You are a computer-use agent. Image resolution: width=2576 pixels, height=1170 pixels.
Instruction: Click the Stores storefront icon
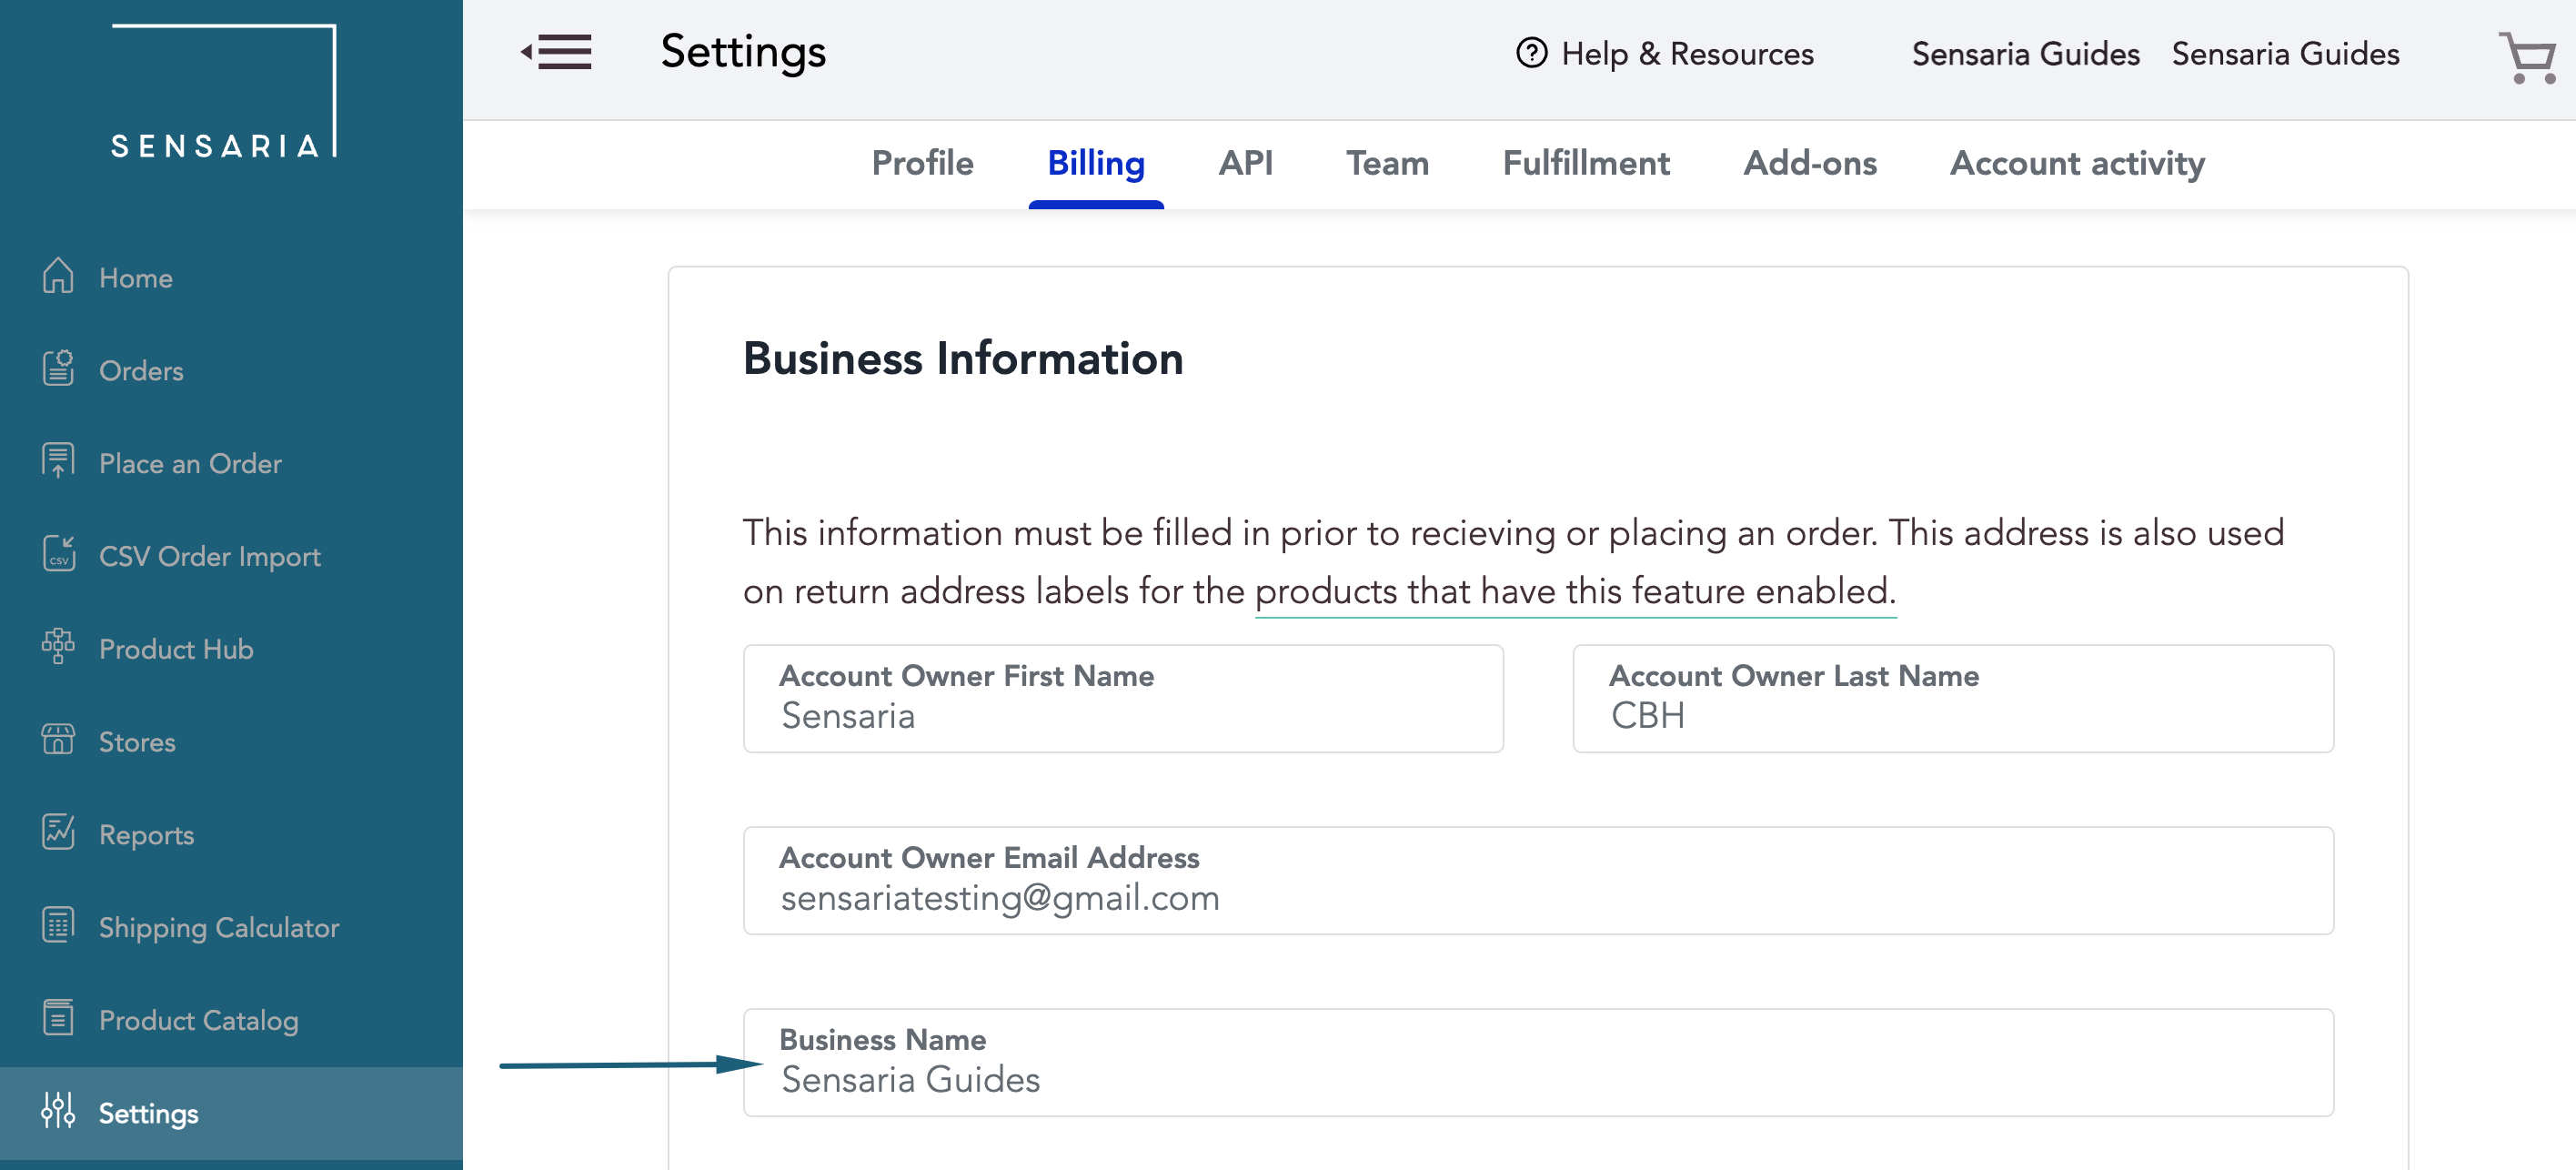coord(58,740)
